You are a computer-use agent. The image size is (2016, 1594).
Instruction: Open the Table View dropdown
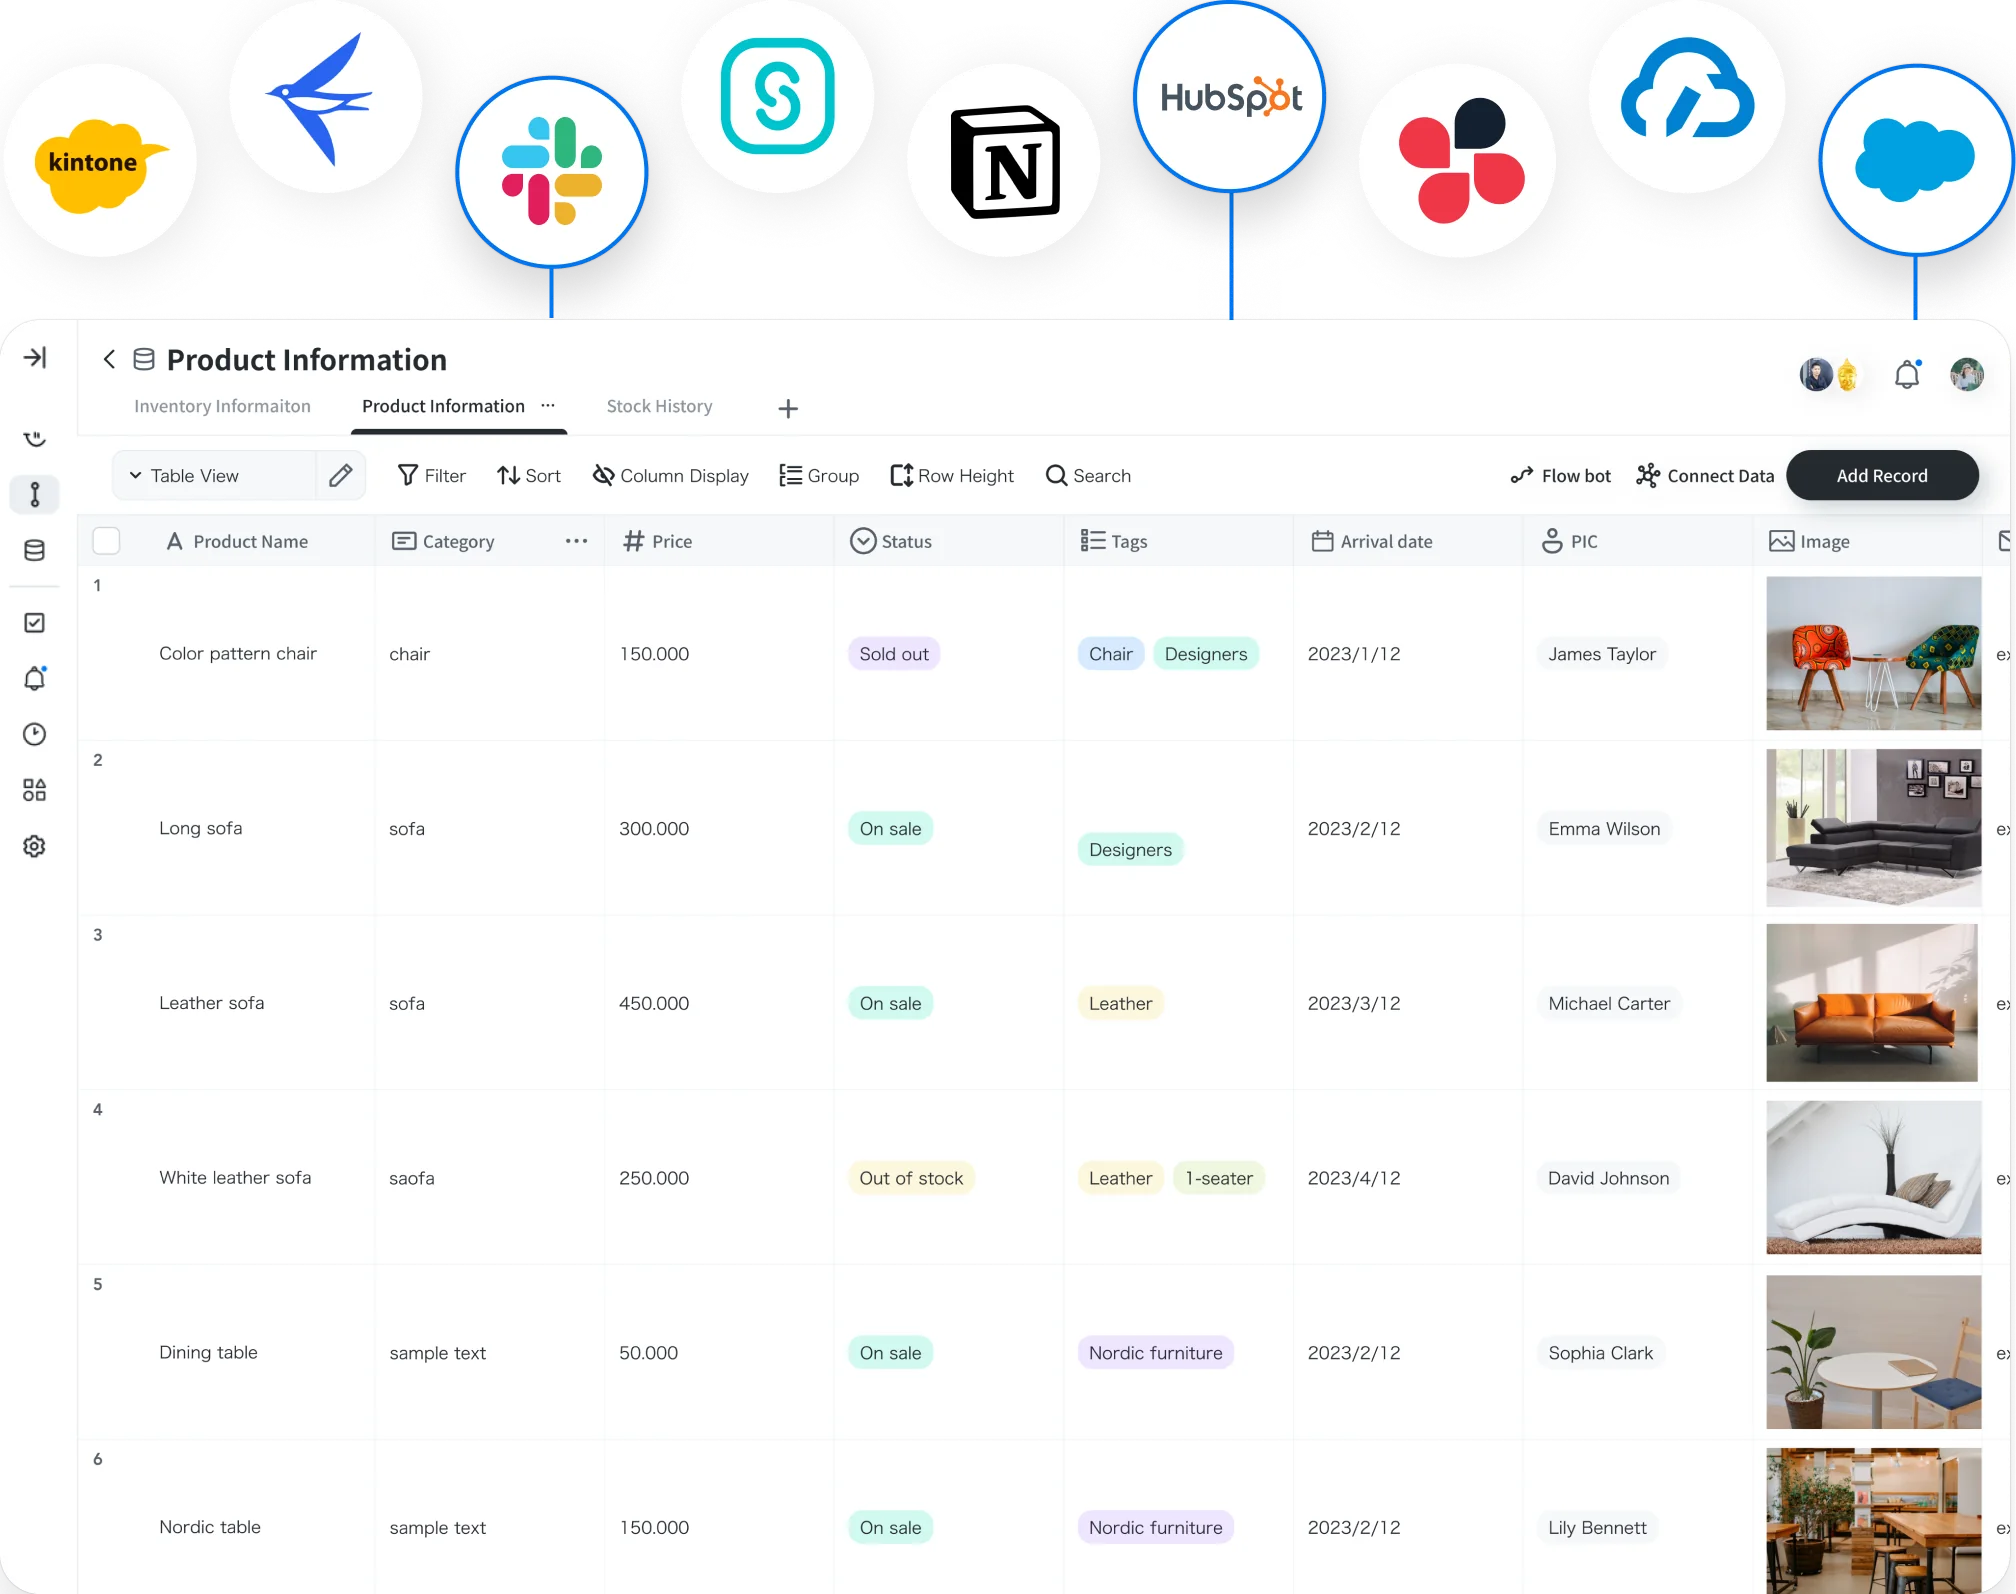pyautogui.click(x=215, y=475)
